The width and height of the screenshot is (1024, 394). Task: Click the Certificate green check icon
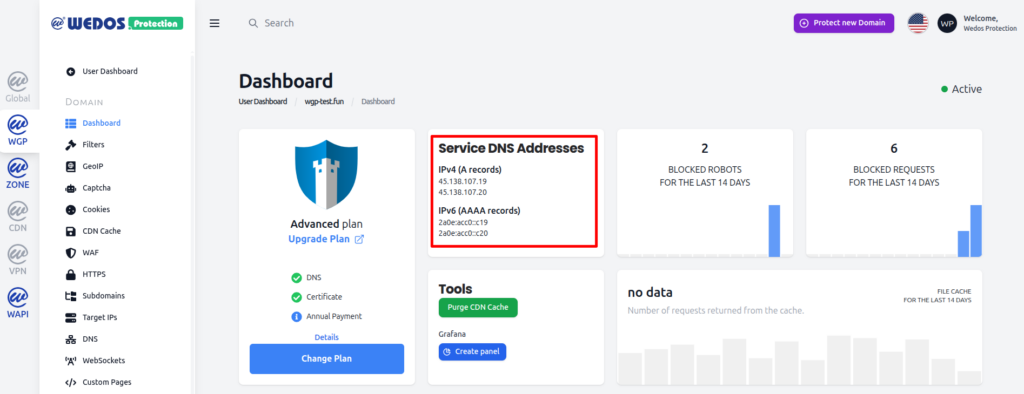pos(296,297)
